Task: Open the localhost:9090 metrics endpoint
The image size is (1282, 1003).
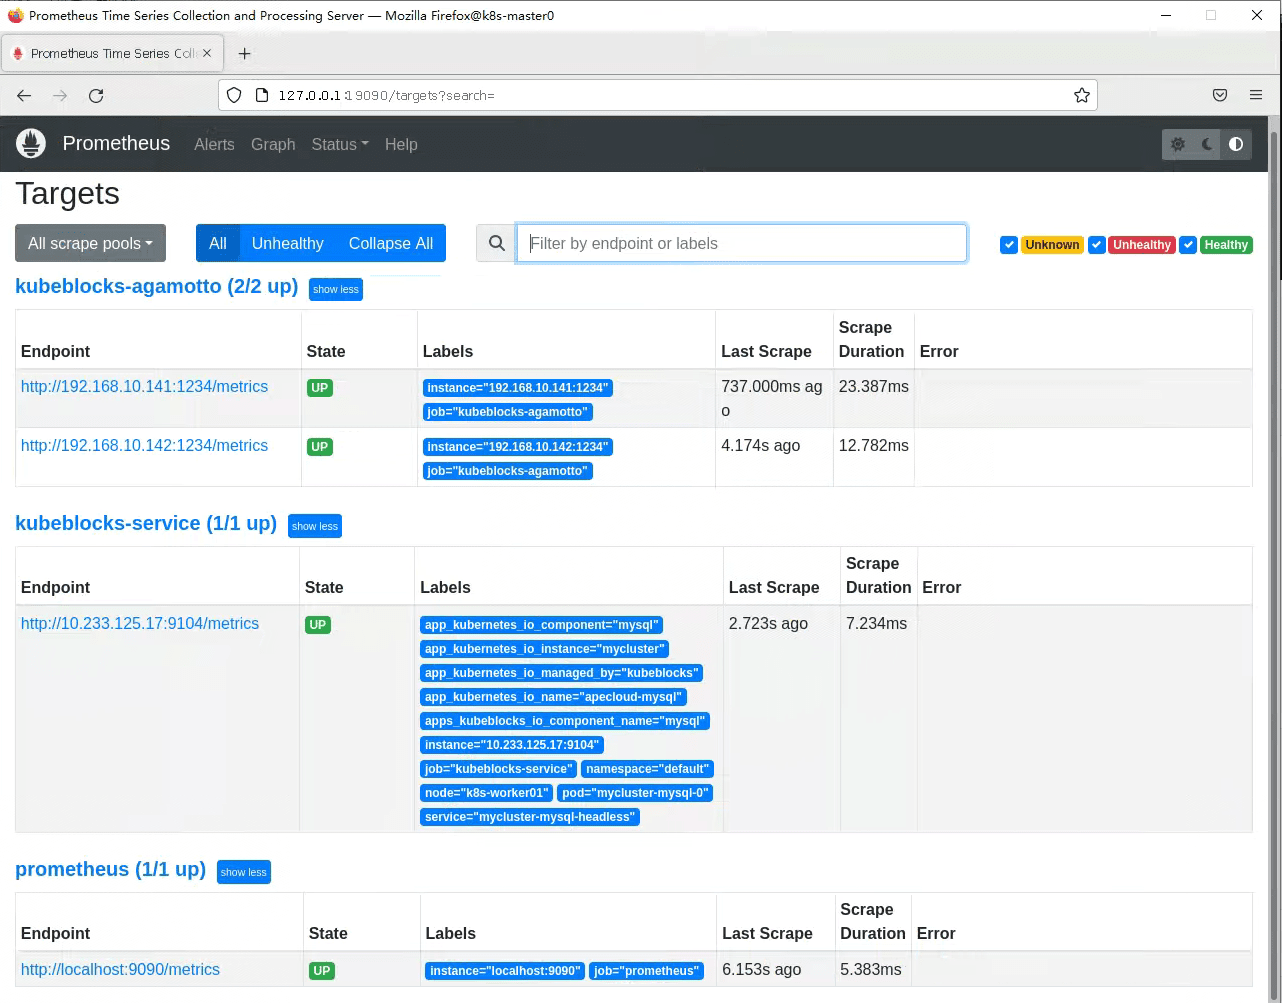Action: [120, 969]
